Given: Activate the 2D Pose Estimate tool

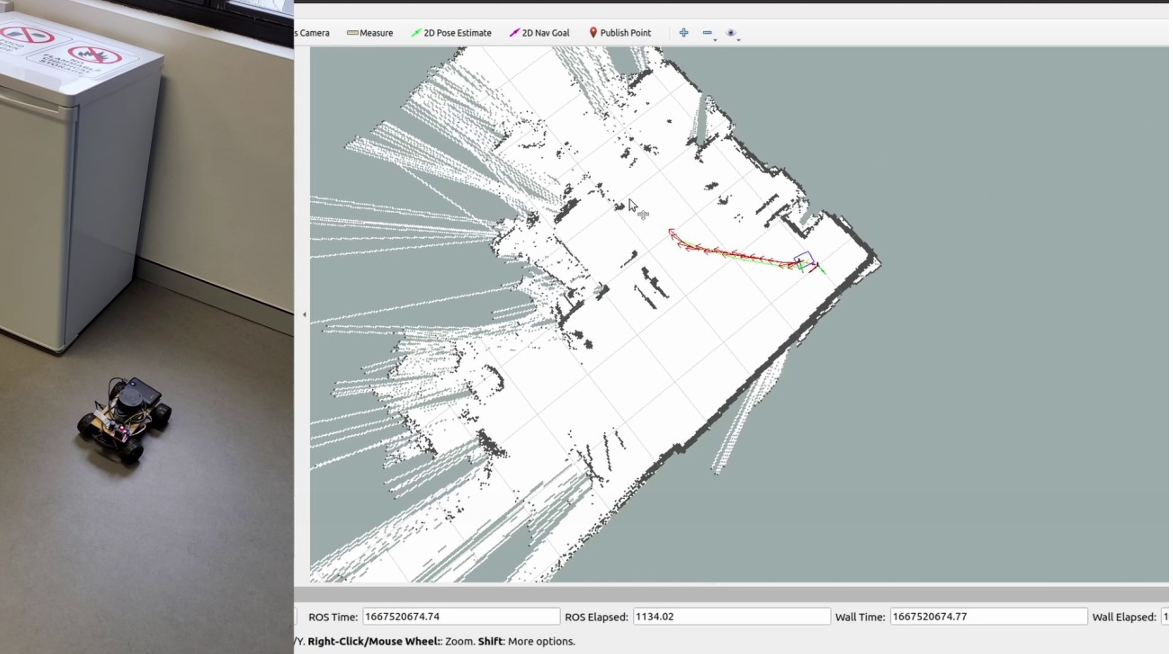Looking at the screenshot, I should [451, 33].
